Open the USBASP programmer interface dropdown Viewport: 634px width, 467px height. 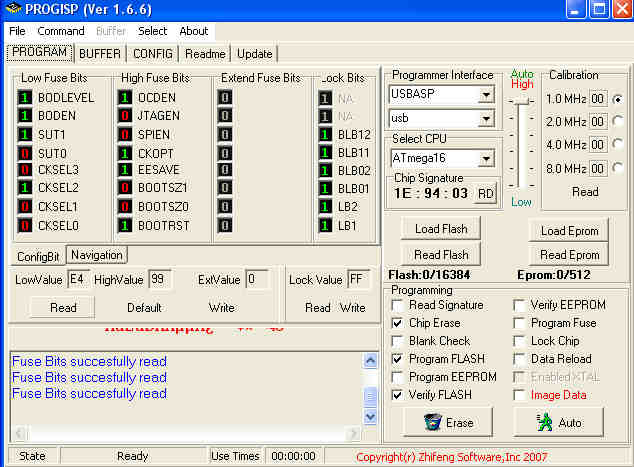pos(486,95)
